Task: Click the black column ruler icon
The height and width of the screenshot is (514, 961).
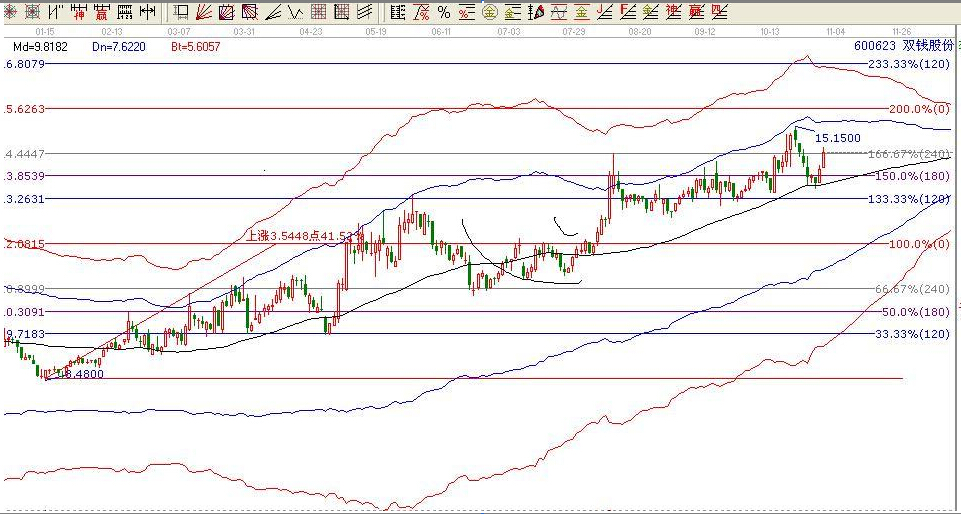Action: (398, 12)
